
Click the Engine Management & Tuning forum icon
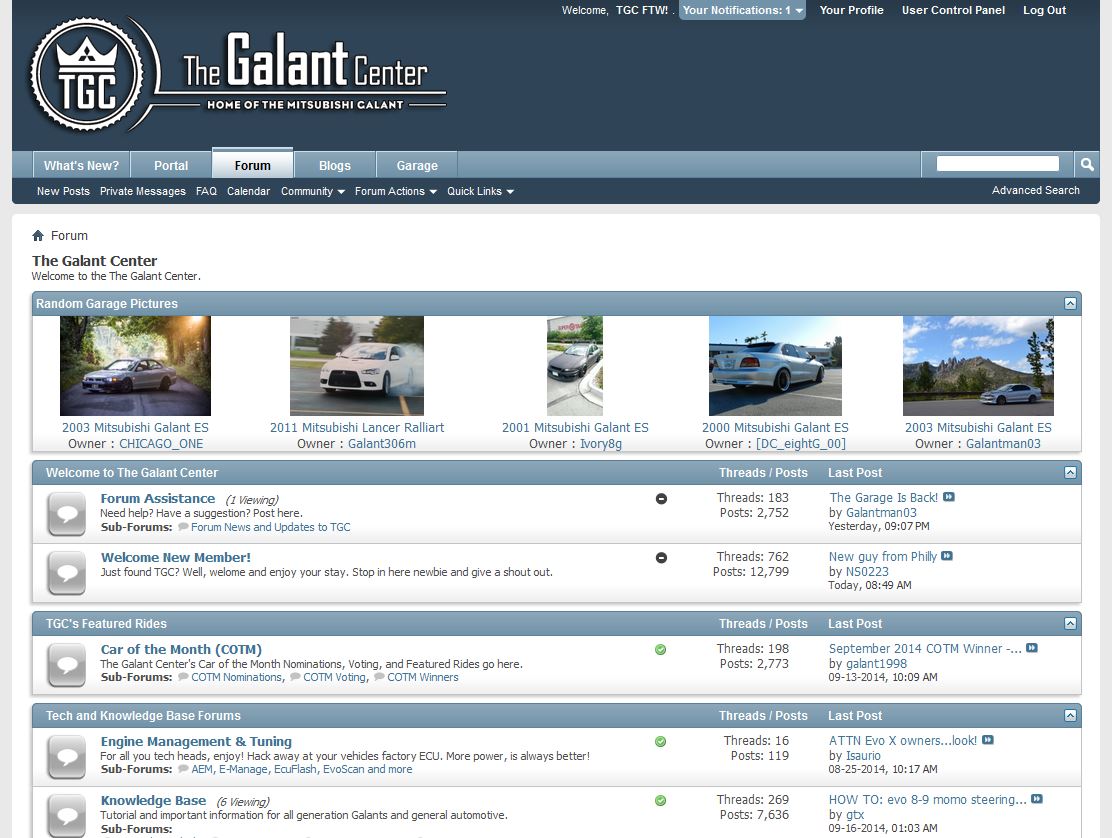pyautogui.click(x=67, y=756)
